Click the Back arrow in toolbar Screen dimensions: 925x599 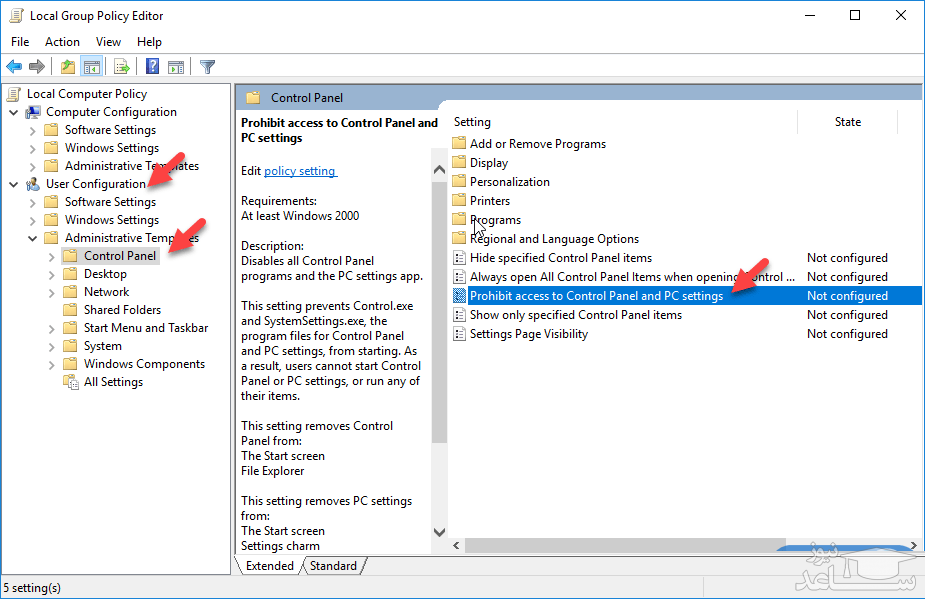click(x=14, y=67)
